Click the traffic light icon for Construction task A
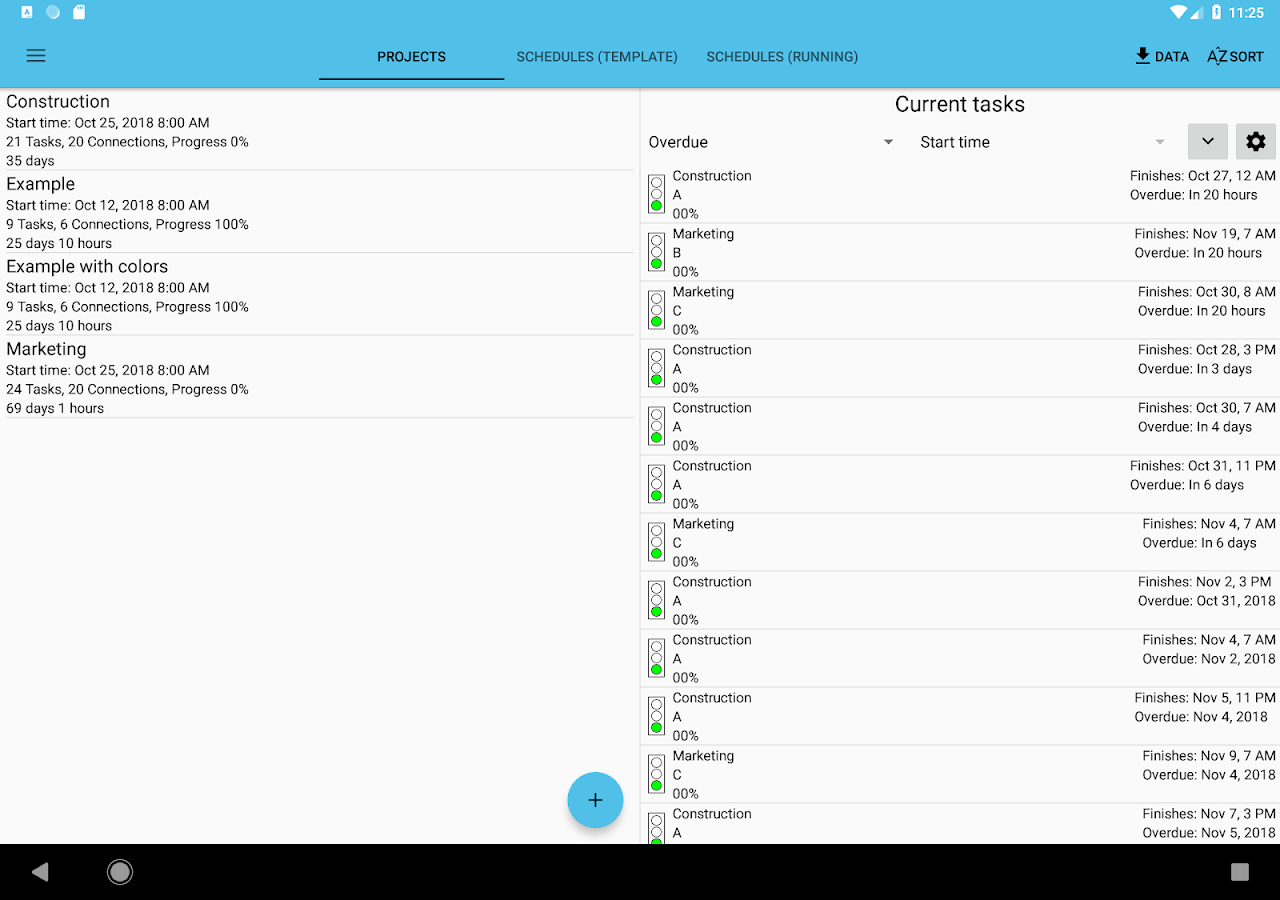The width and height of the screenshot is (1280, 900). (x=656, y=194)
